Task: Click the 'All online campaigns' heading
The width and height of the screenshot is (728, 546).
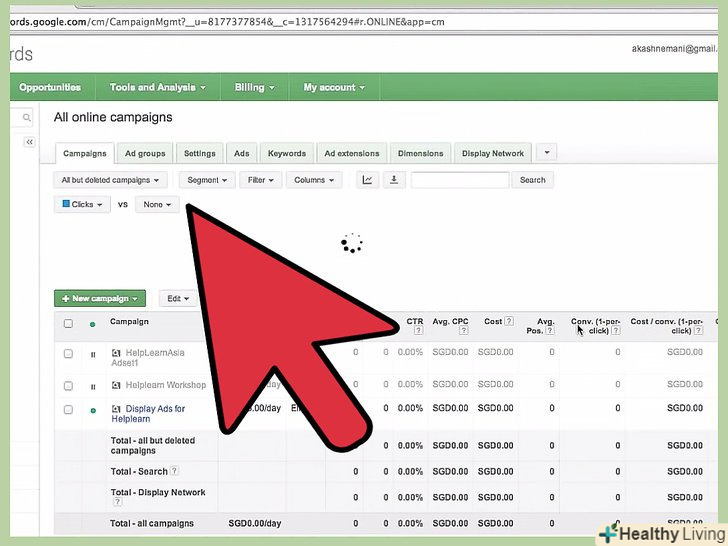Action: coord(113,117)
